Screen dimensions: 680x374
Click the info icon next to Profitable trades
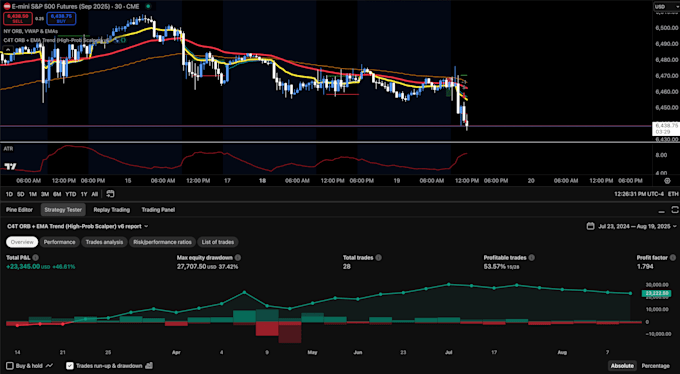pyautogui.click(x=532, y=258)
